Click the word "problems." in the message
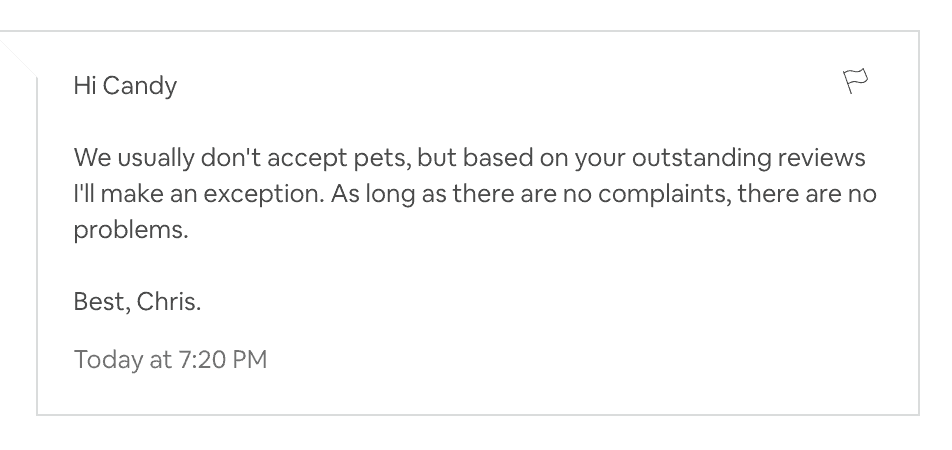The width and height of the screenshot is (952, 450). (x=131, y=230)
